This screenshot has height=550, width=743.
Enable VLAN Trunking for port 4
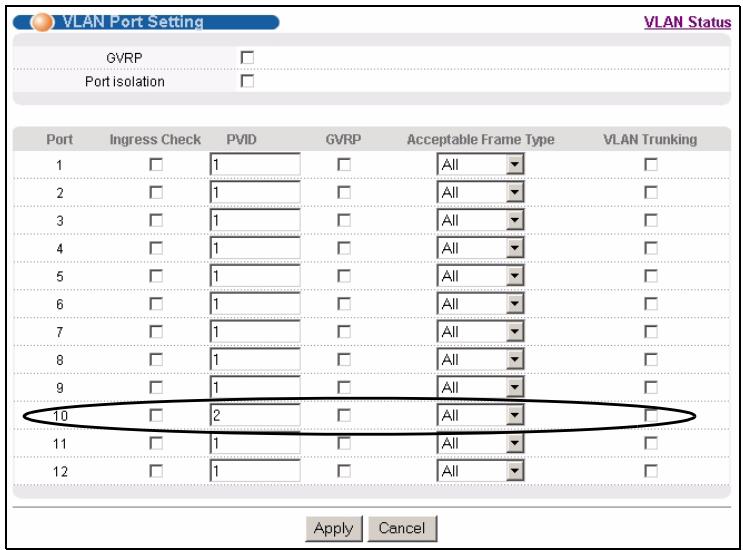coord(651,248)
